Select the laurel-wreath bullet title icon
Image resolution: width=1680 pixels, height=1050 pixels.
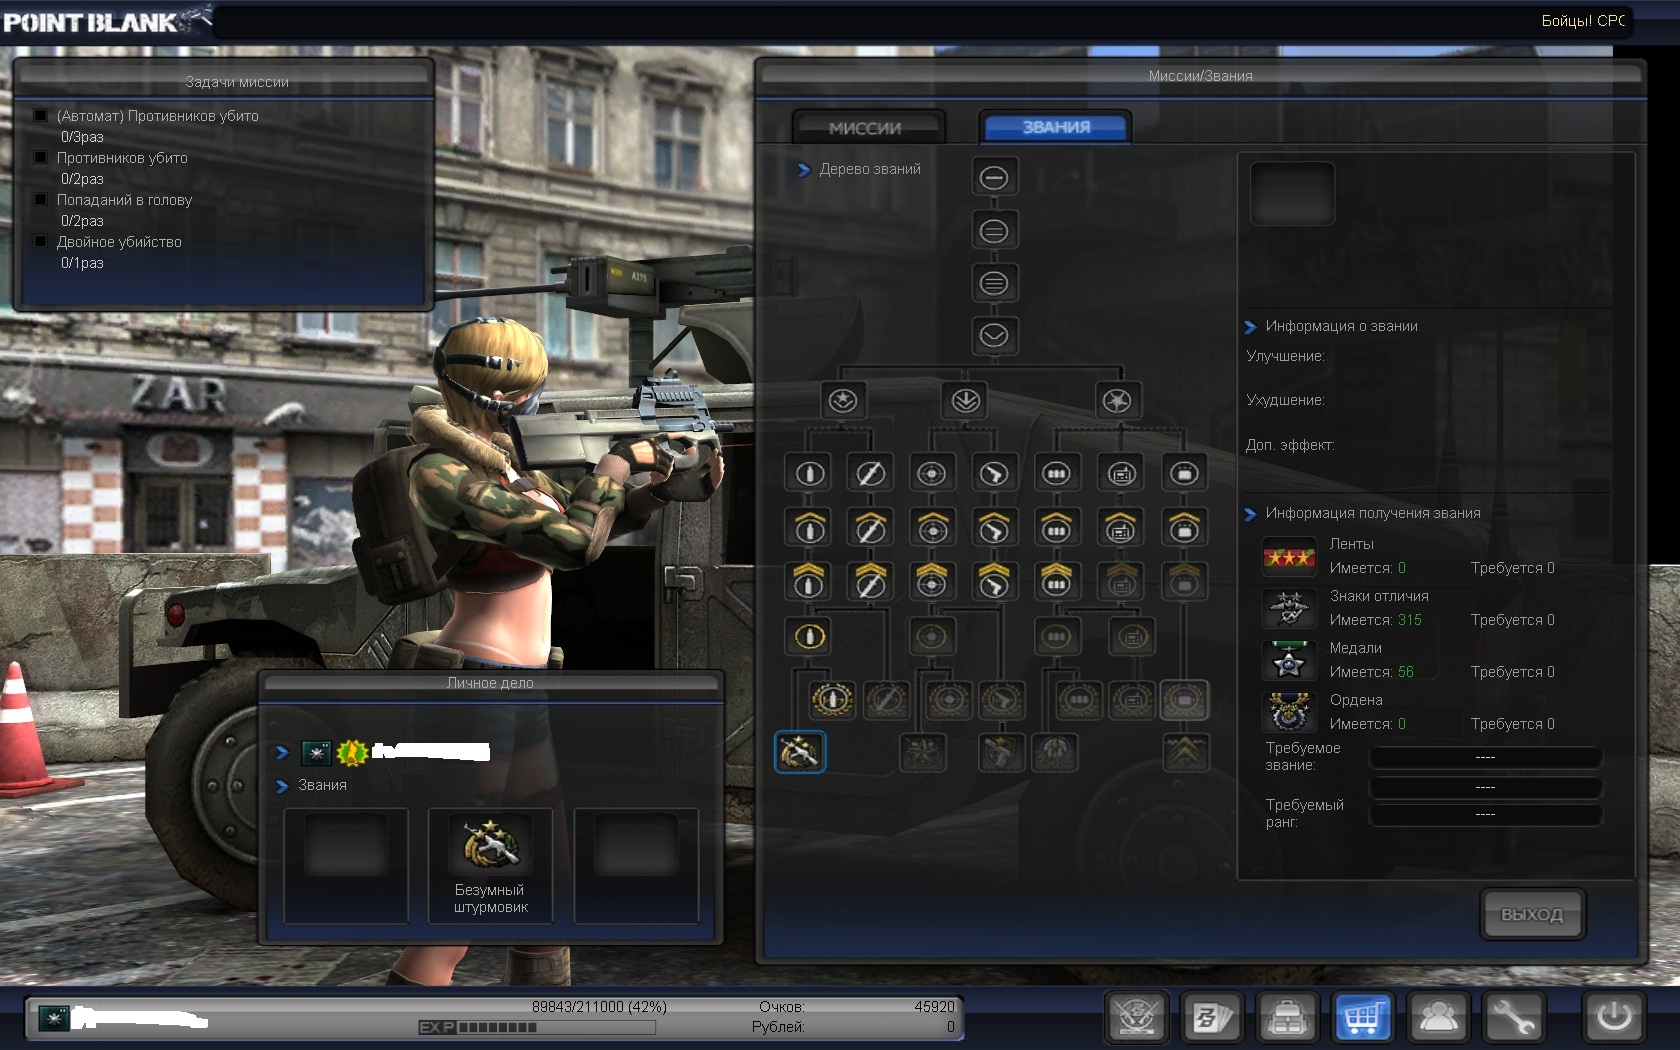pyautogui.click(x=831, y=700)
